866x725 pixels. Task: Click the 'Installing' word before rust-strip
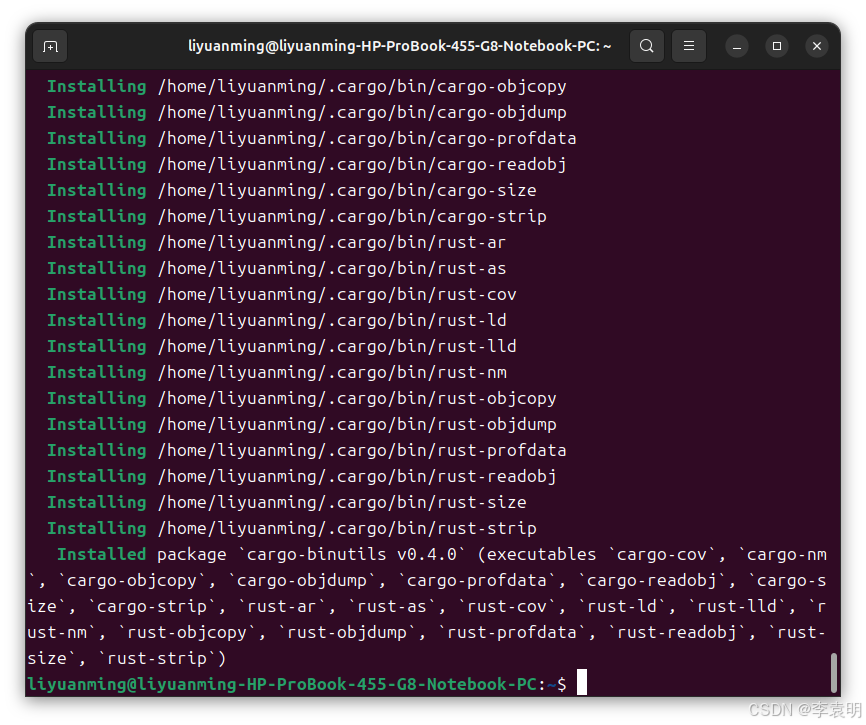click(97, 528)
